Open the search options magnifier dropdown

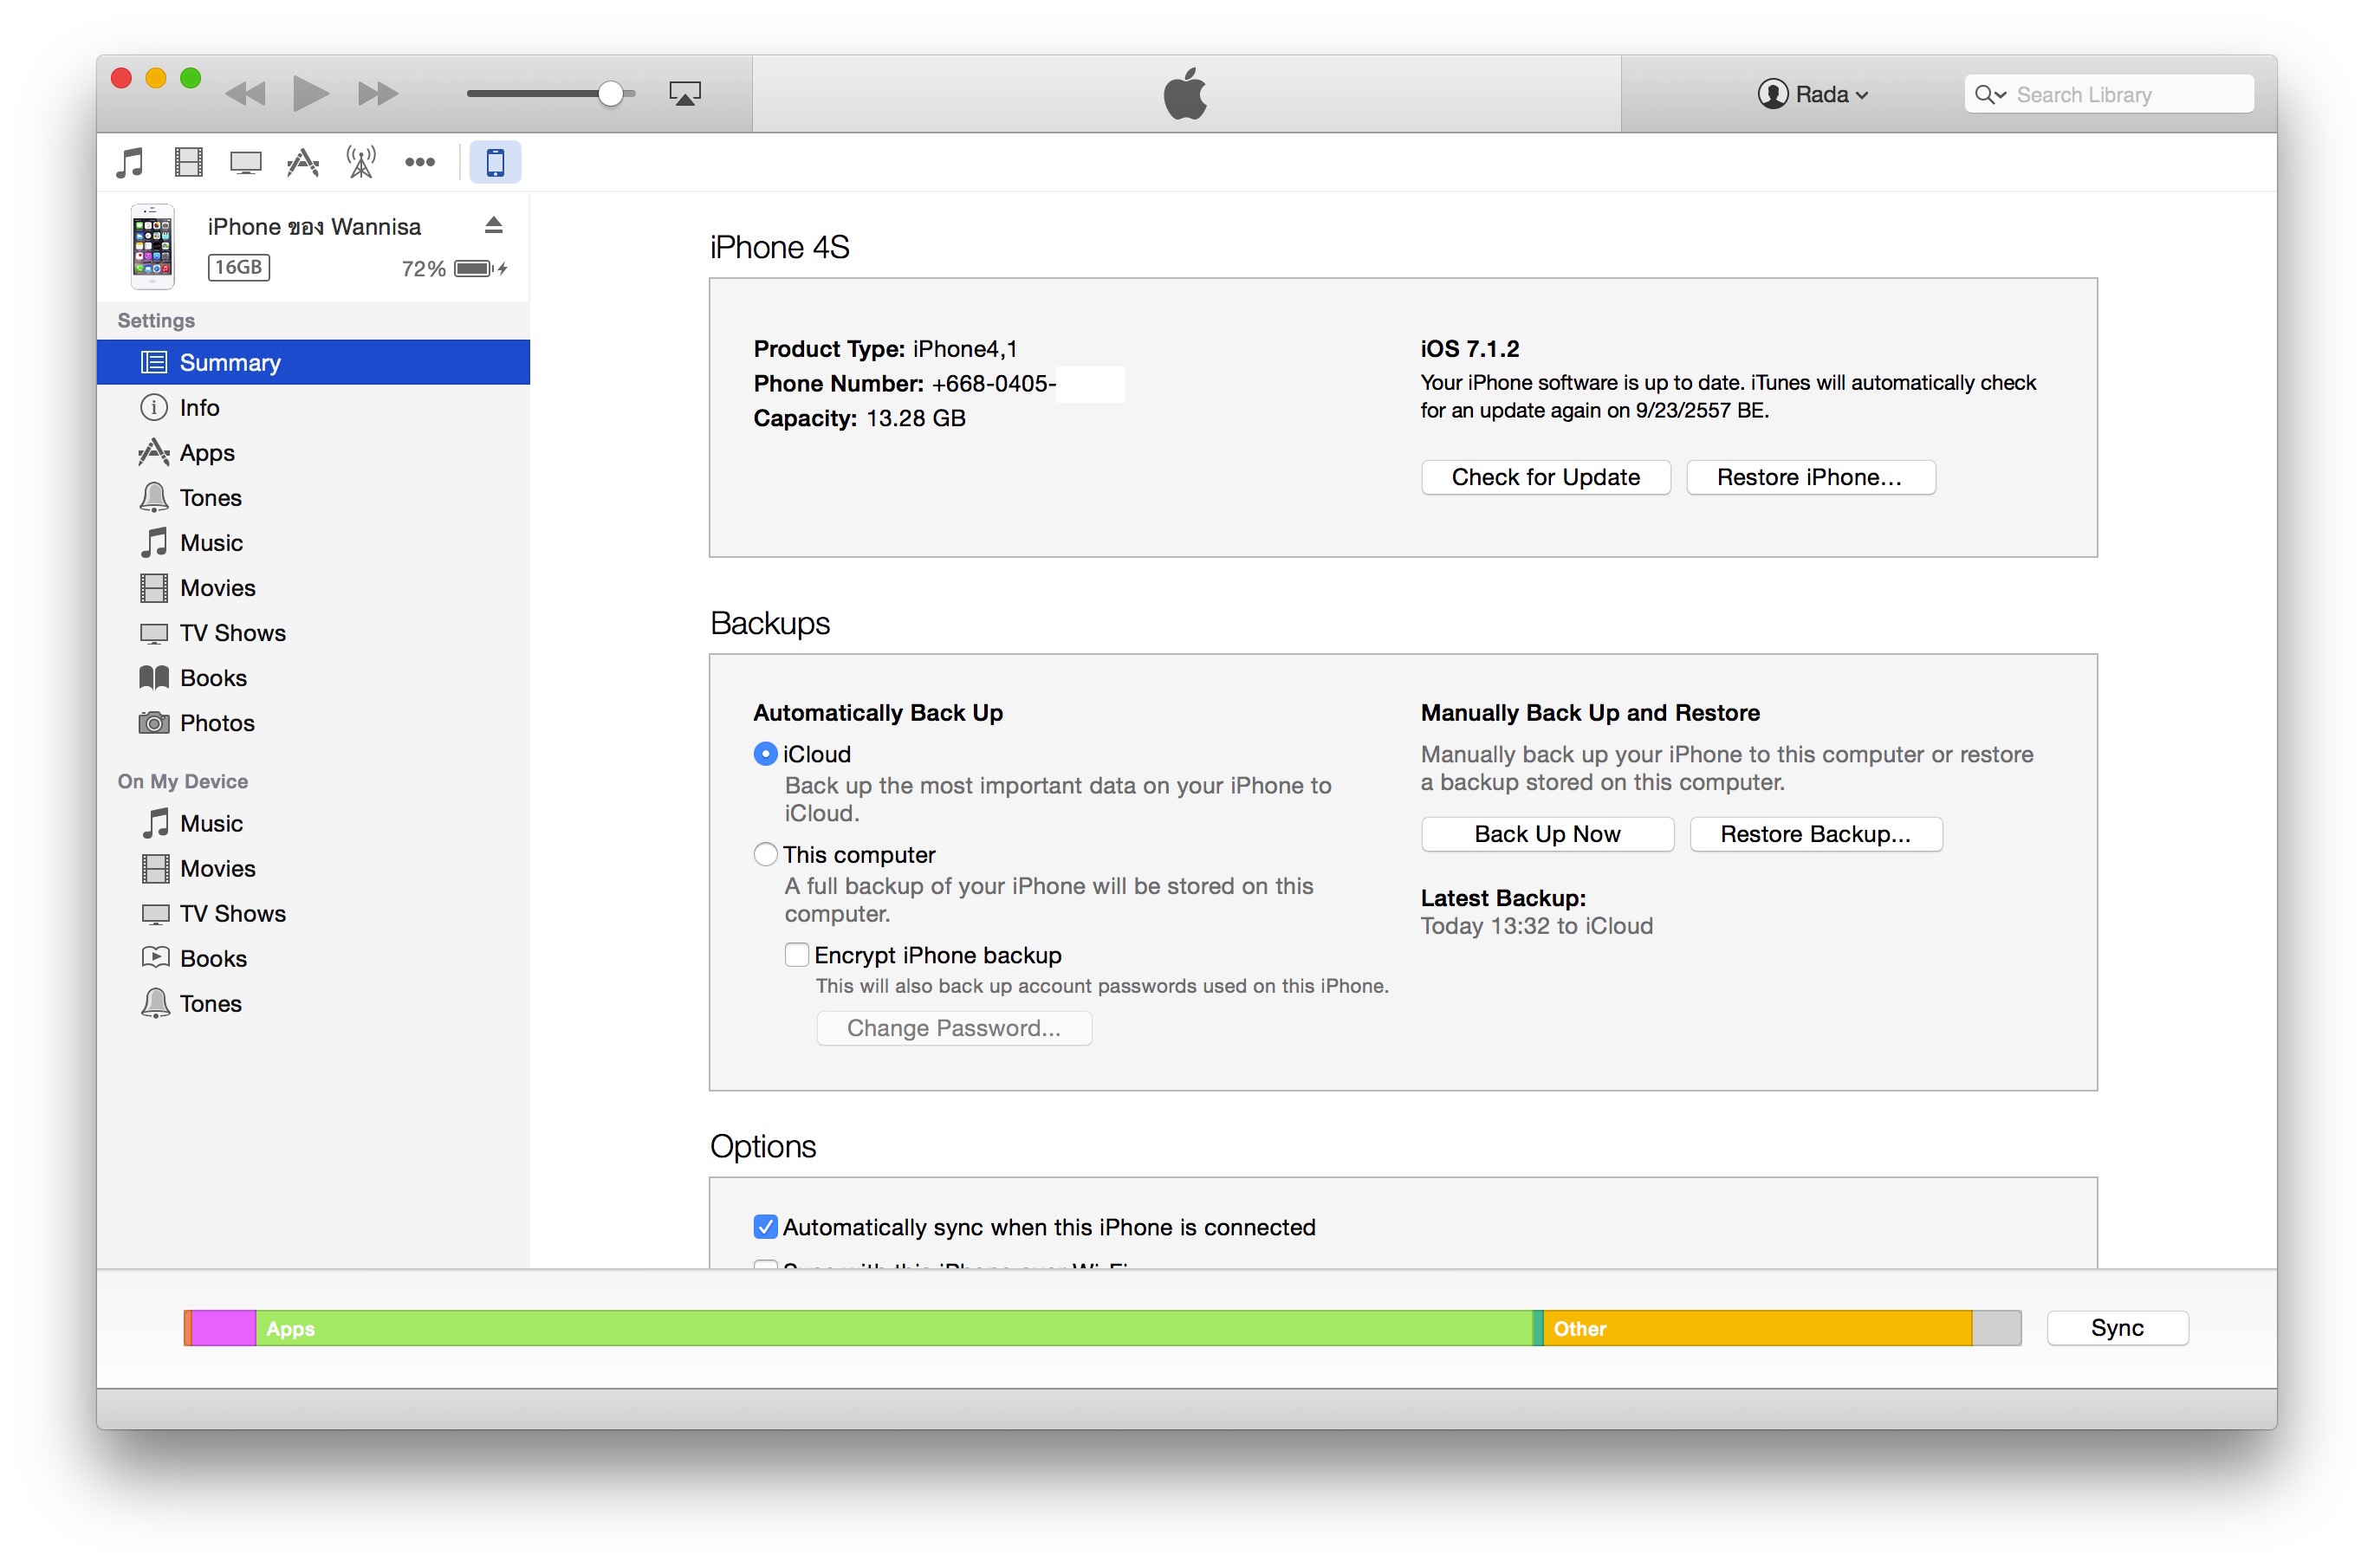point(1990,93)
